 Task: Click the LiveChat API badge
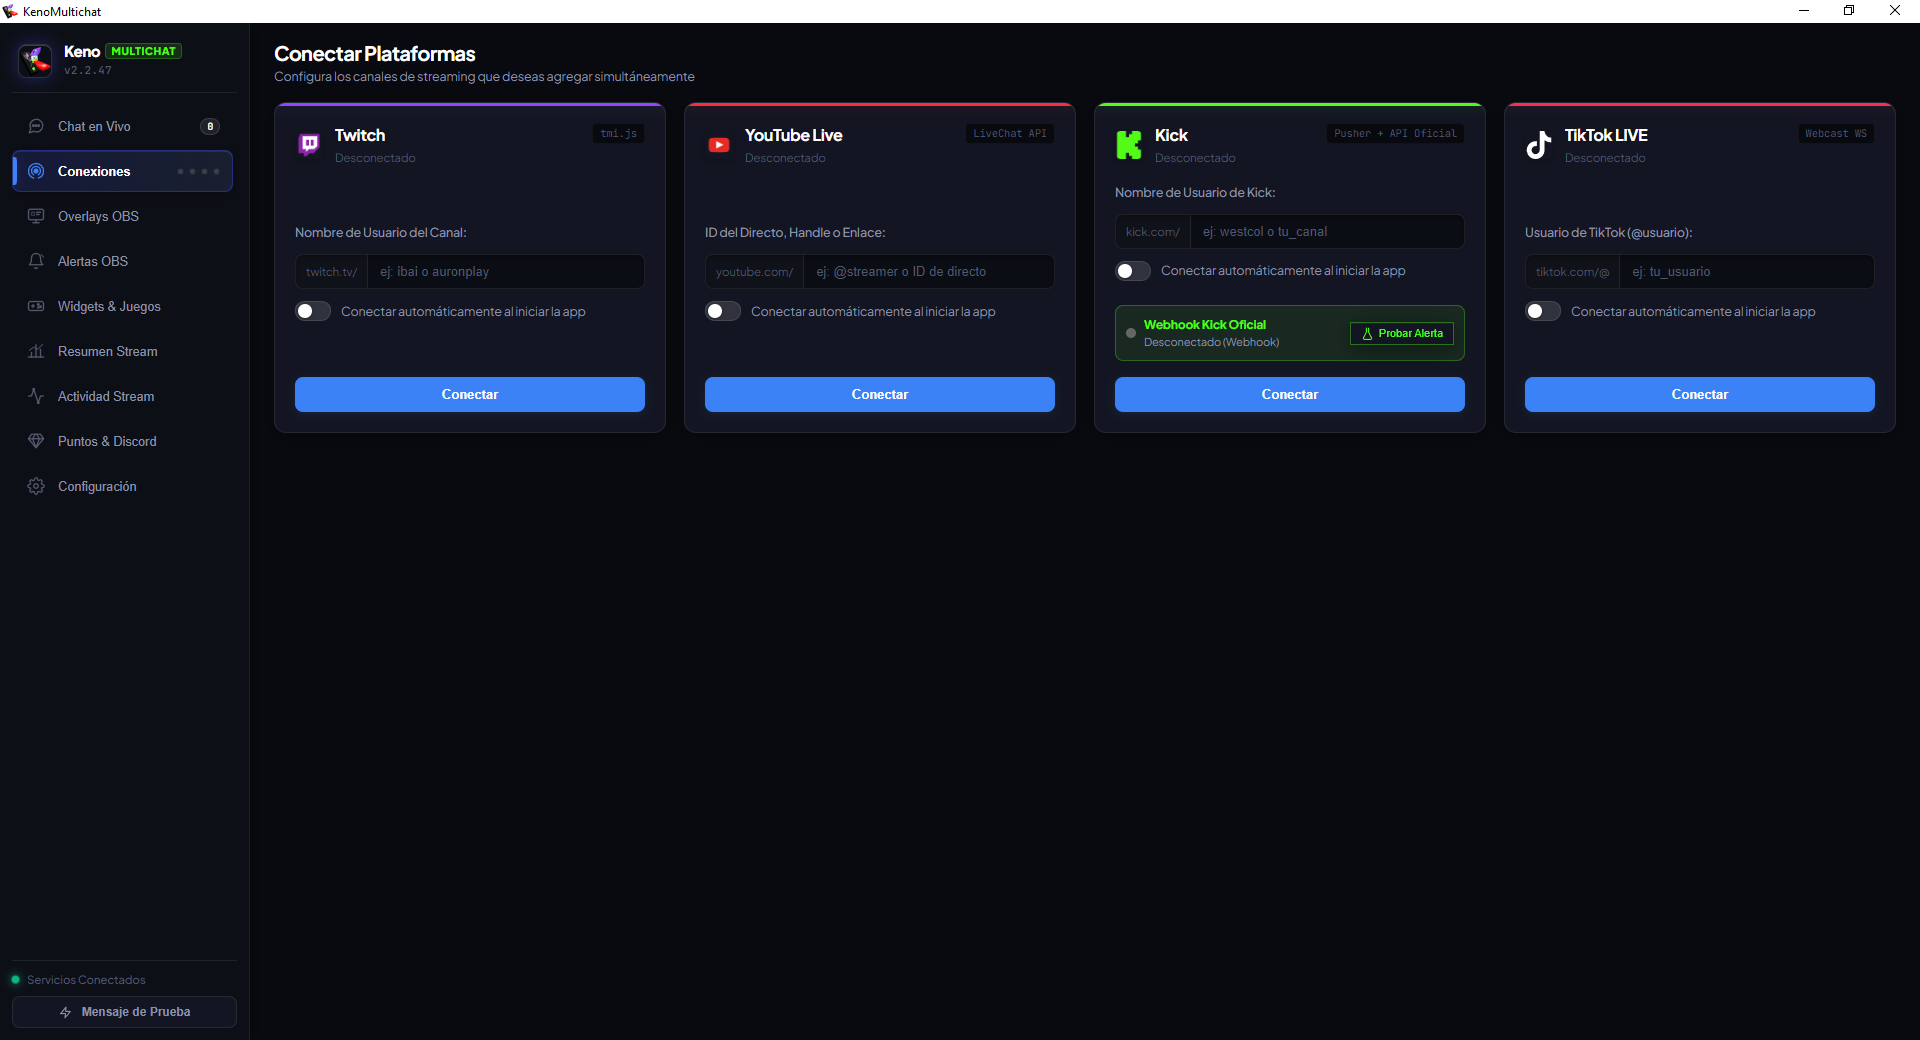pyautogui.click(x=1010, y=134)
